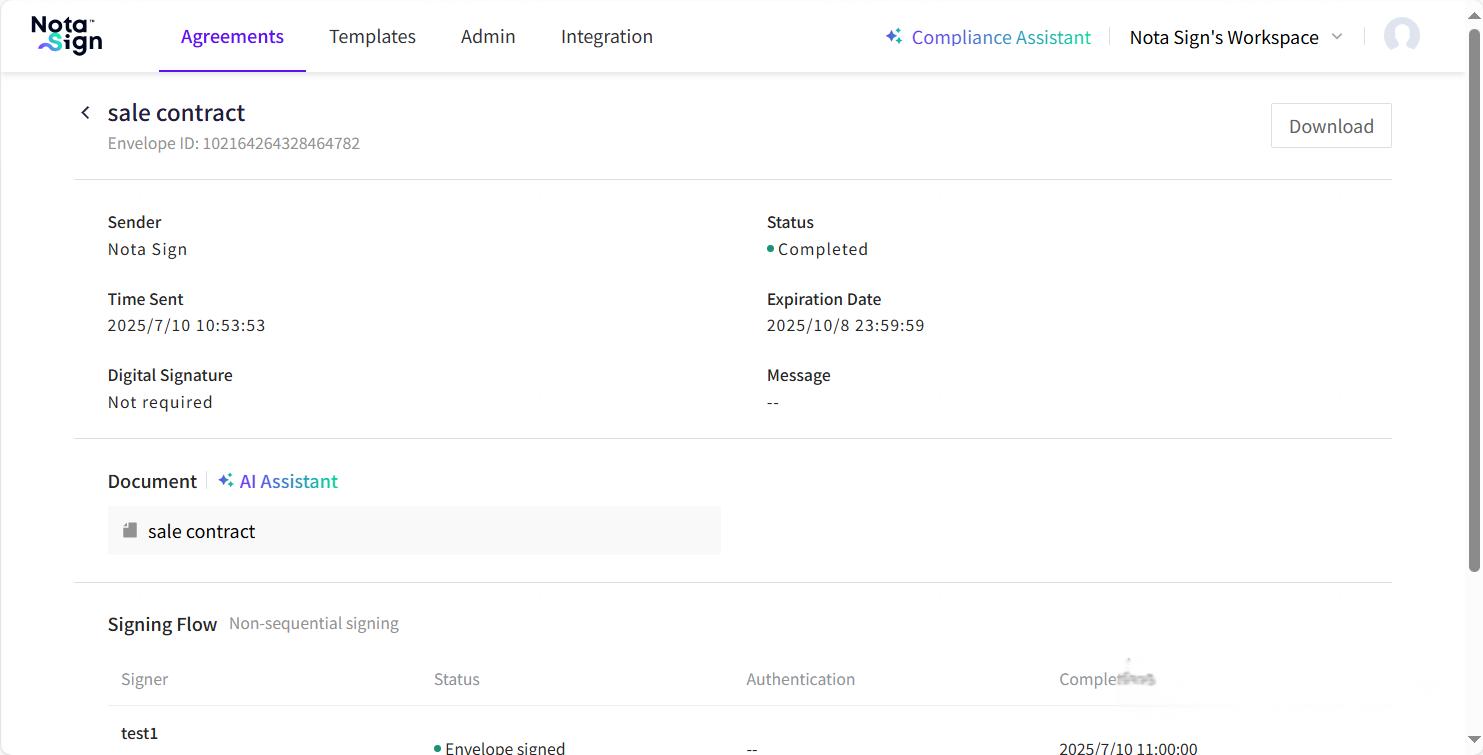Download the sale contract envelope
Screen dimensions: 1483x755
(x=1330, y=126)
